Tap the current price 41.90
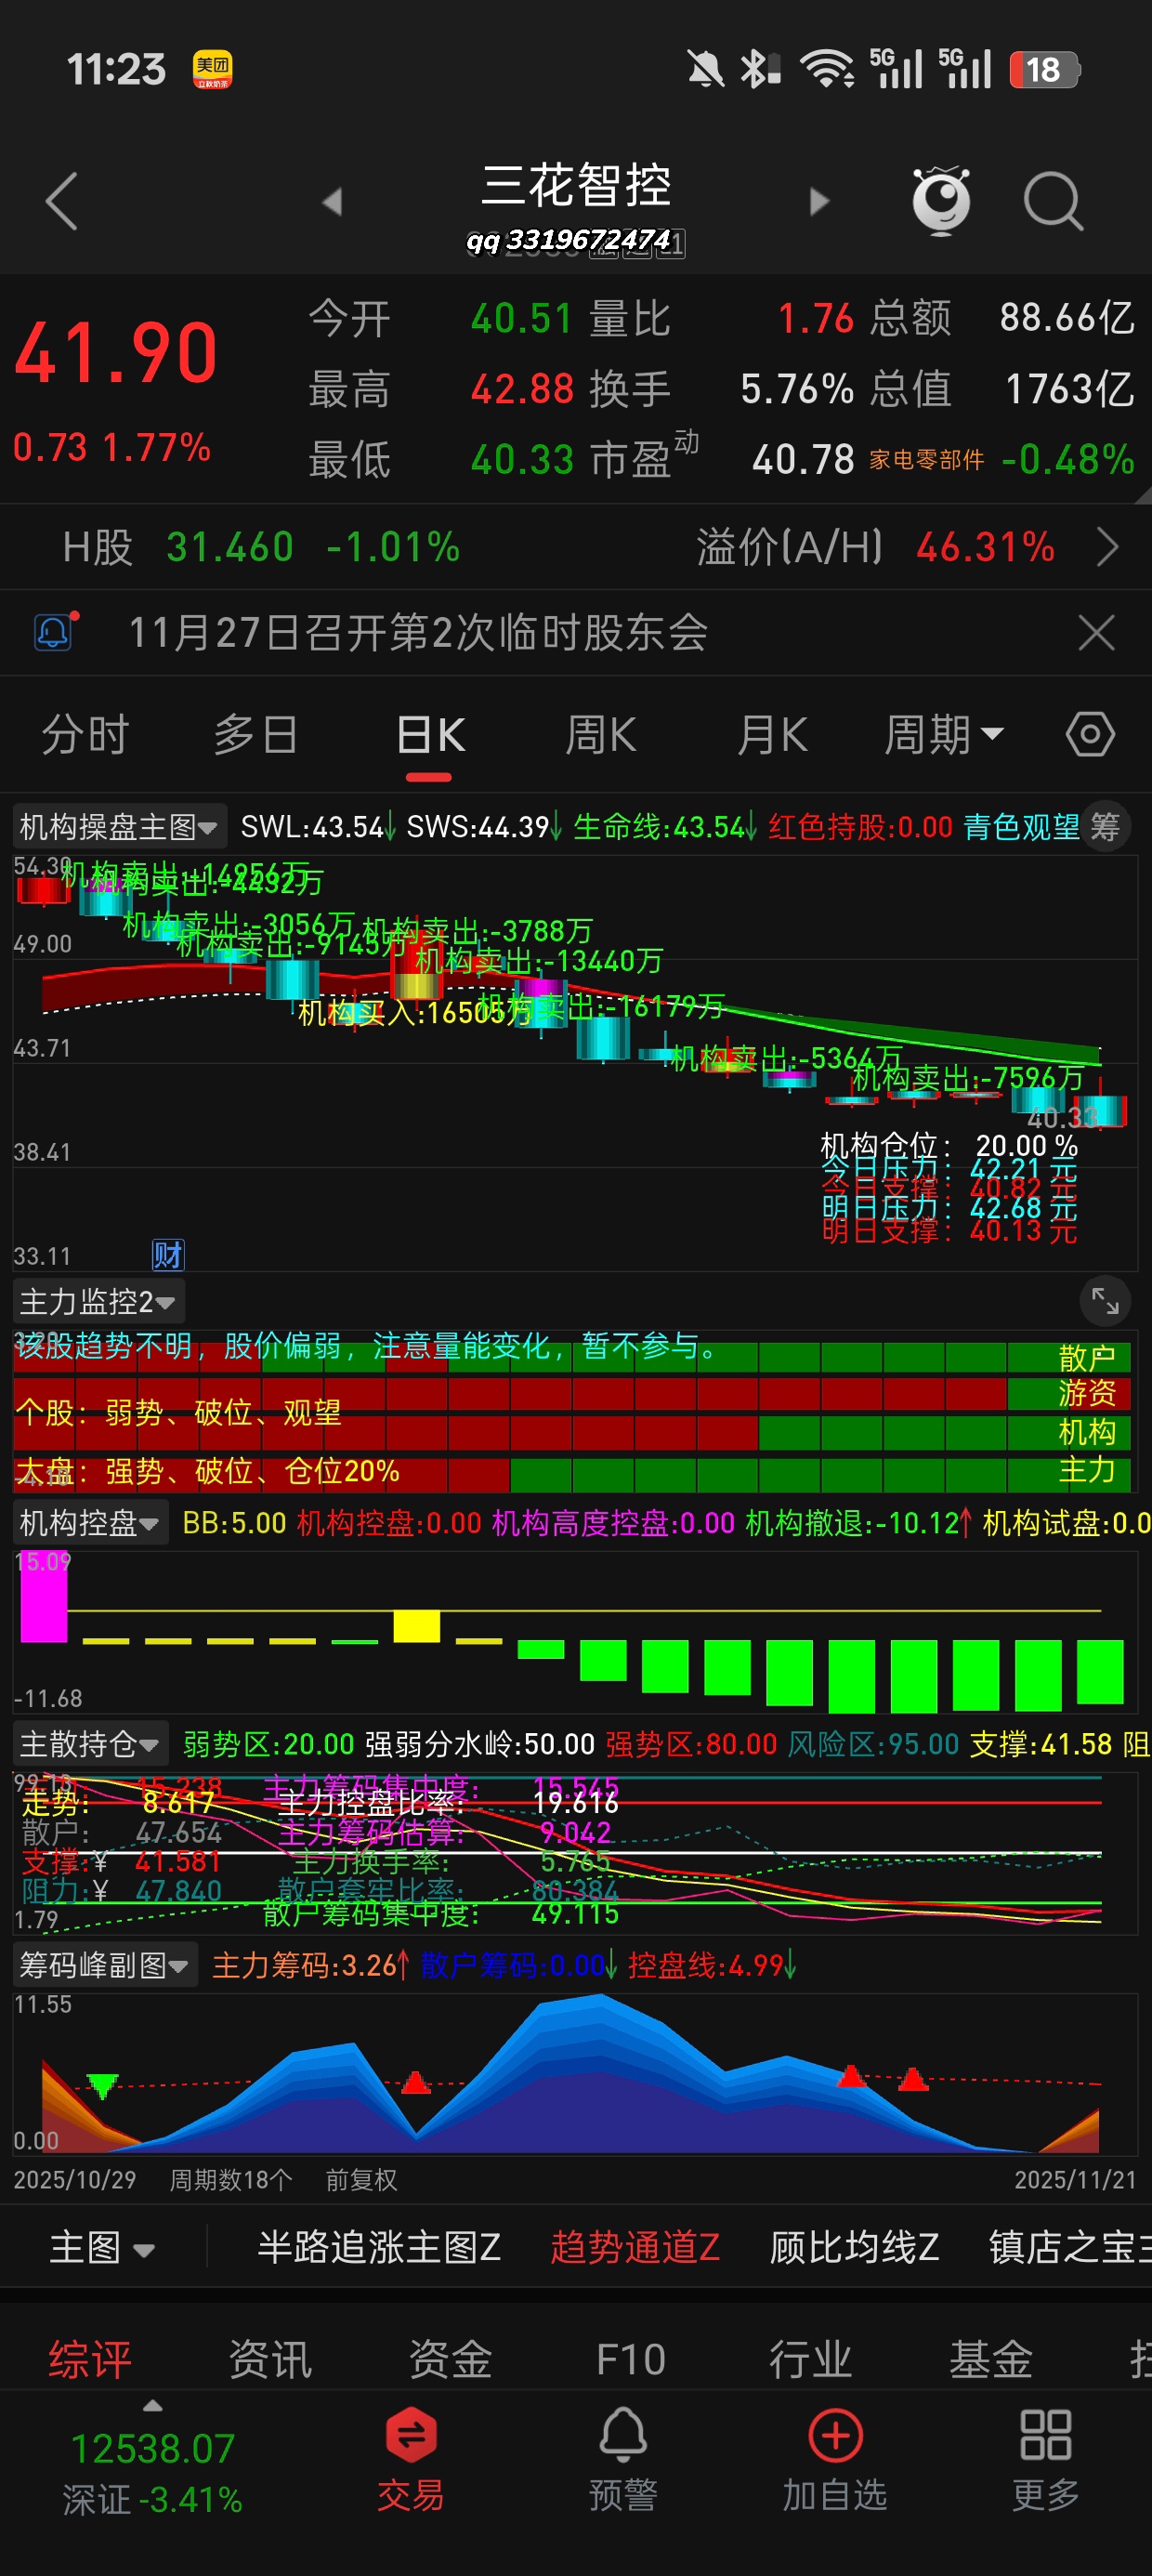The width and height of the screenshot is (1152, 2576). pyautogui.click(x=116, y=353)
